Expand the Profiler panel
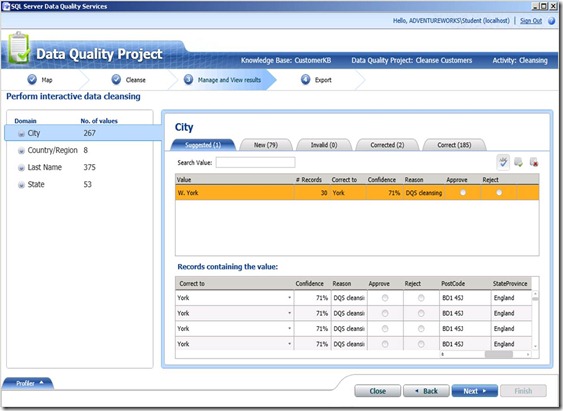Screen dimensions: 563x411 tap(29, 383)
